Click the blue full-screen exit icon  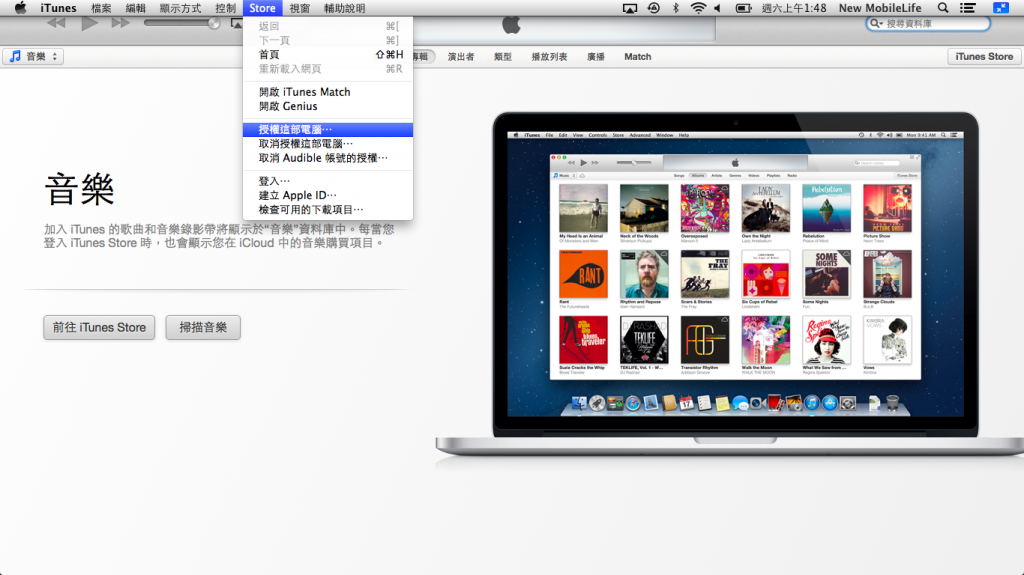click(x=1000, y=8)
